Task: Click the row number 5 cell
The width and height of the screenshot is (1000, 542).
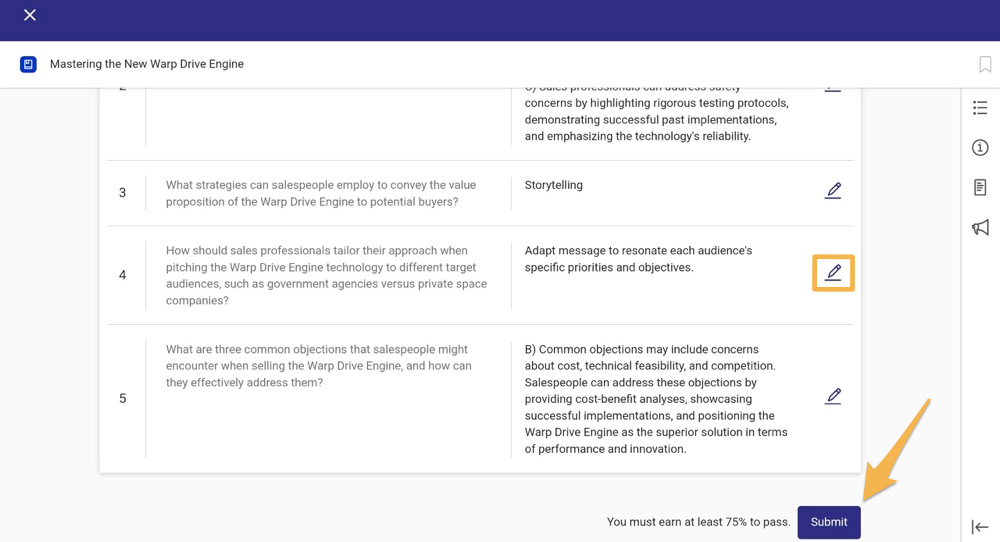Action: pos(122,399)
